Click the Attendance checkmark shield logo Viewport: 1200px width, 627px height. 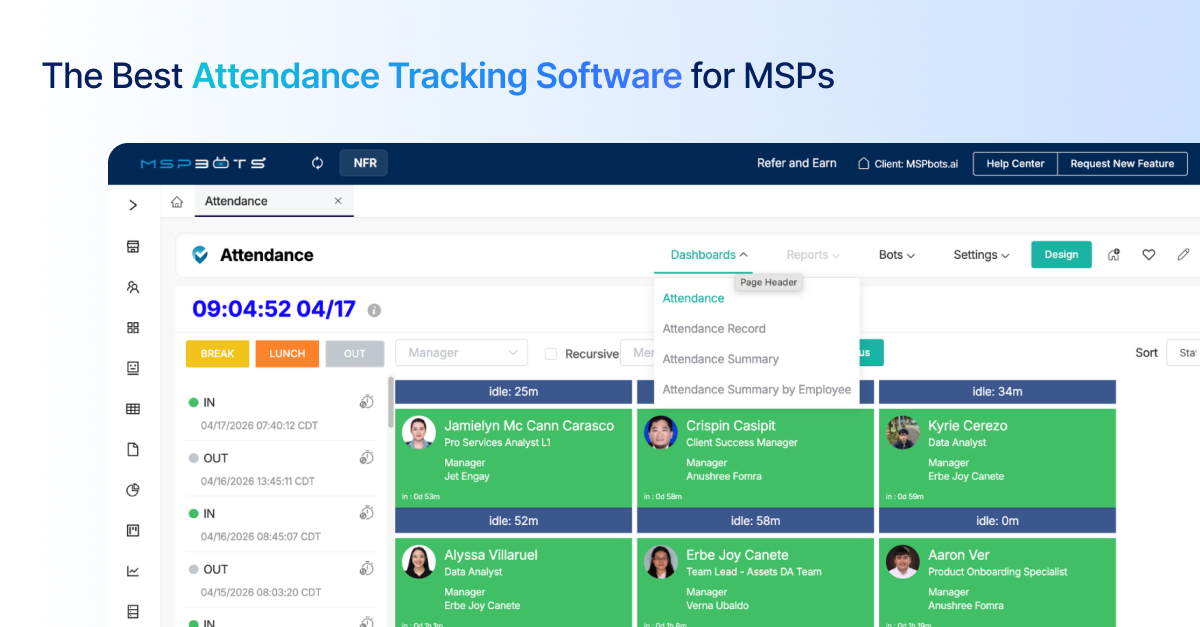pyautogui.click(x=200, y=255)
